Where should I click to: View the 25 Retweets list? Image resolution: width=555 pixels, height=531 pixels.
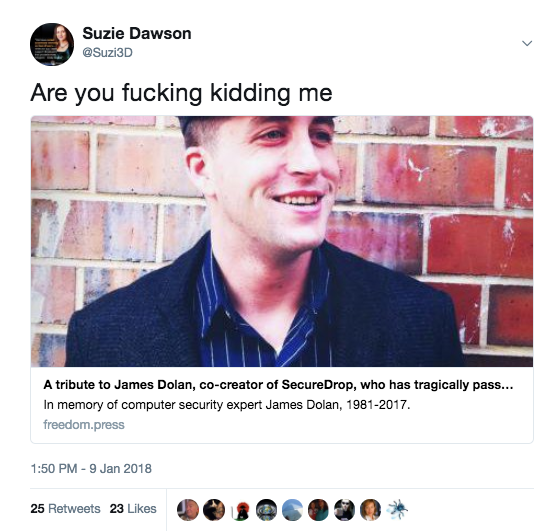65,509
